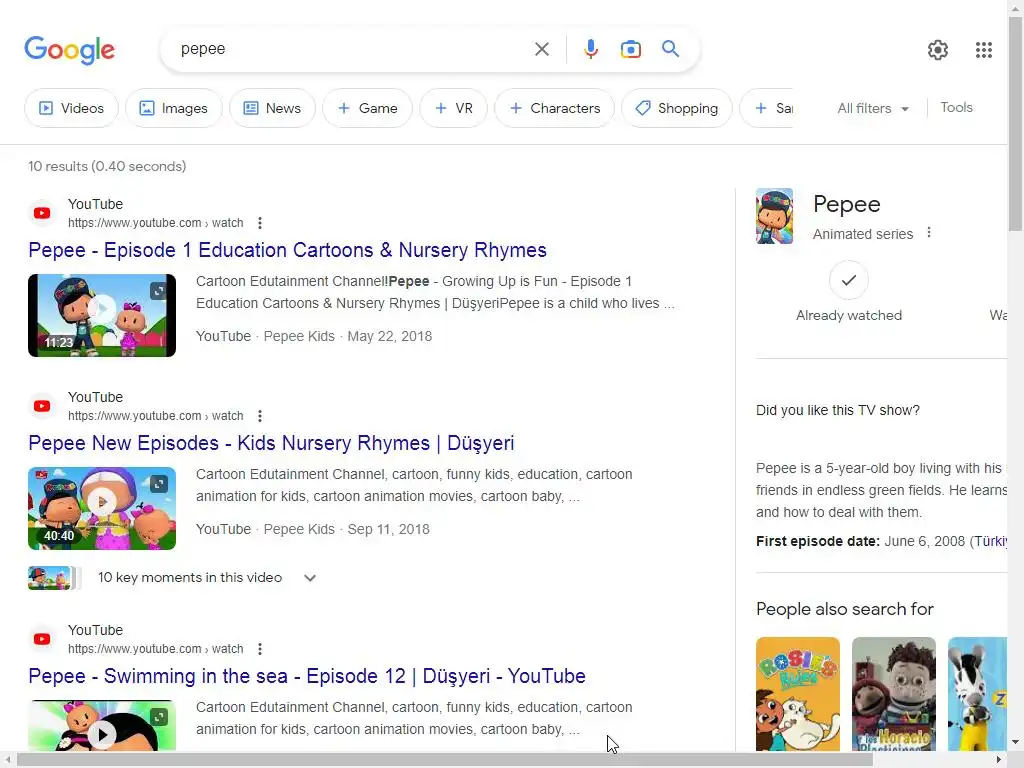Switch to the Videos filter
Image resolution: width=1024 pixels, height=768 pixels.
tap(72, 108)
